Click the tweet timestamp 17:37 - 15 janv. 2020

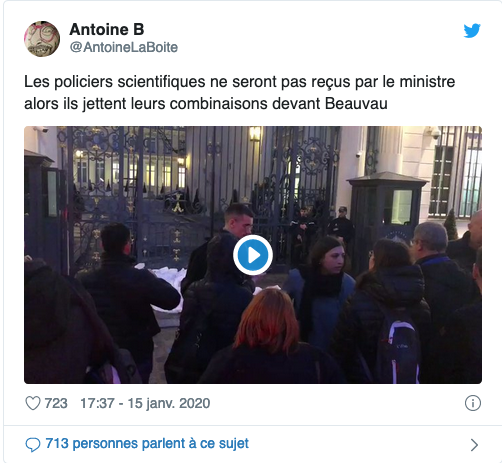point(145,403)
